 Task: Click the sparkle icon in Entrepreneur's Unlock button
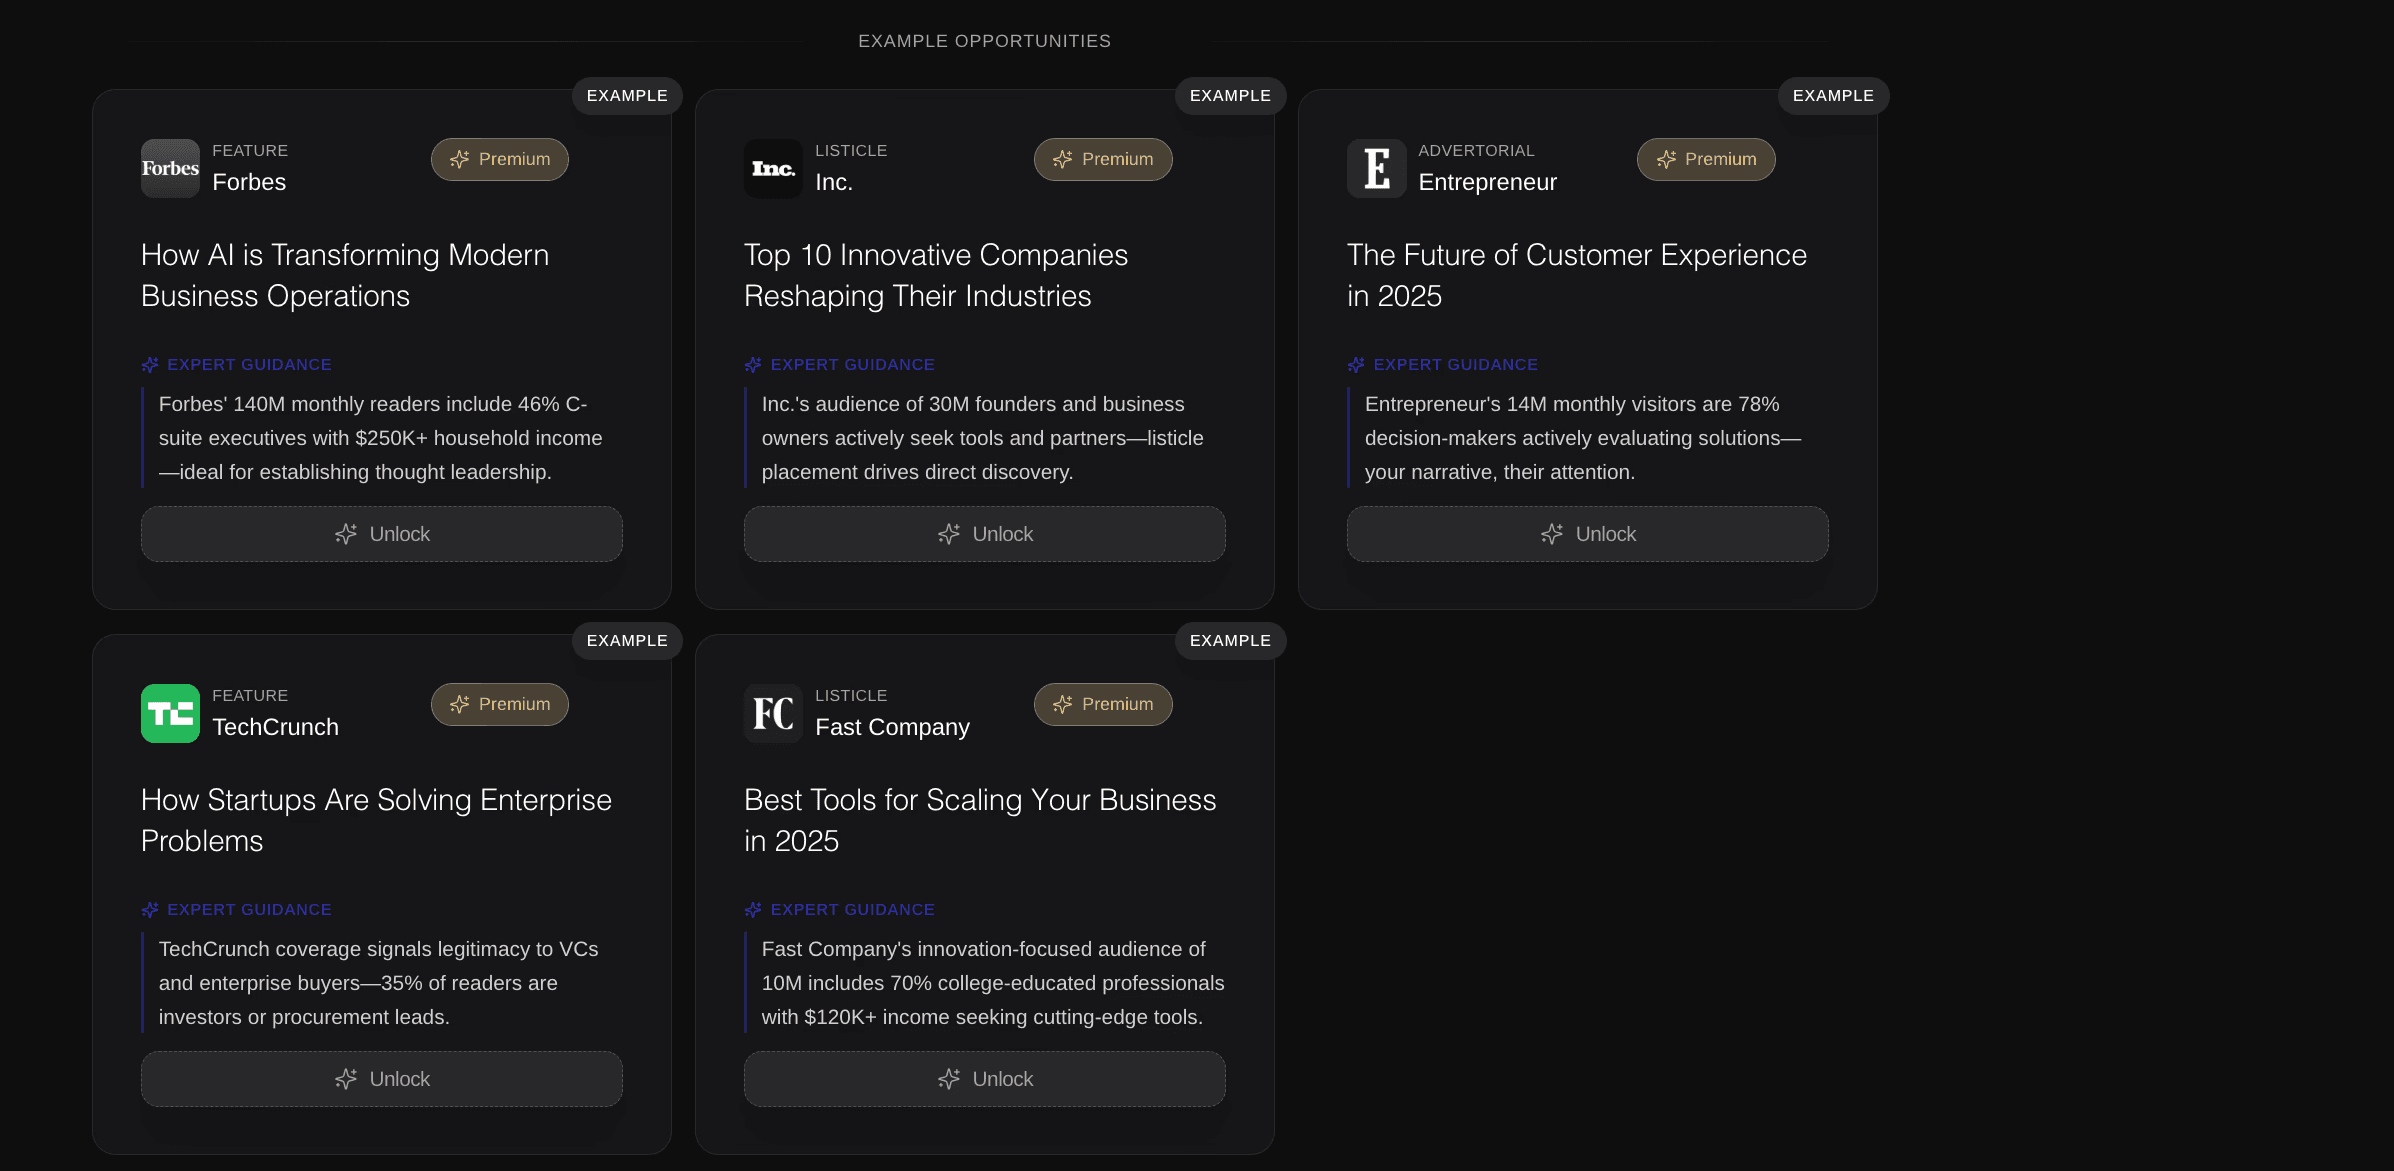(x=1551, y=534)
